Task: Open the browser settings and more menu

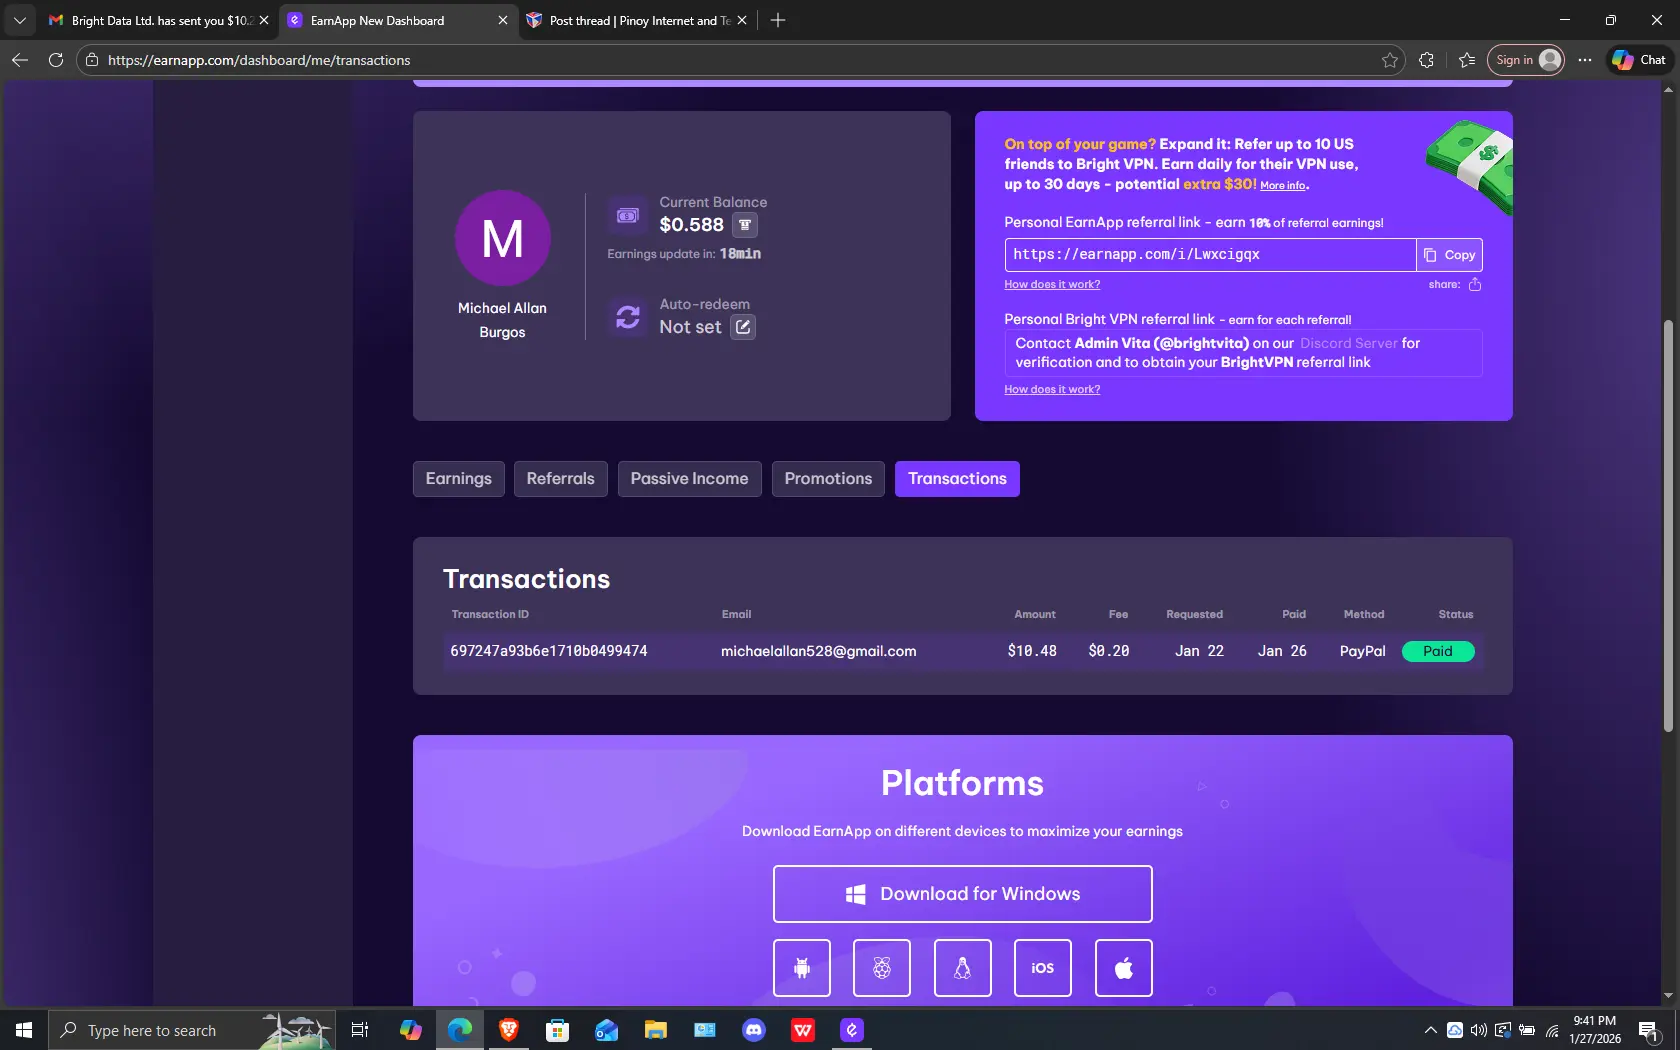Action: pyautogui.click(x=1585, y=60)
